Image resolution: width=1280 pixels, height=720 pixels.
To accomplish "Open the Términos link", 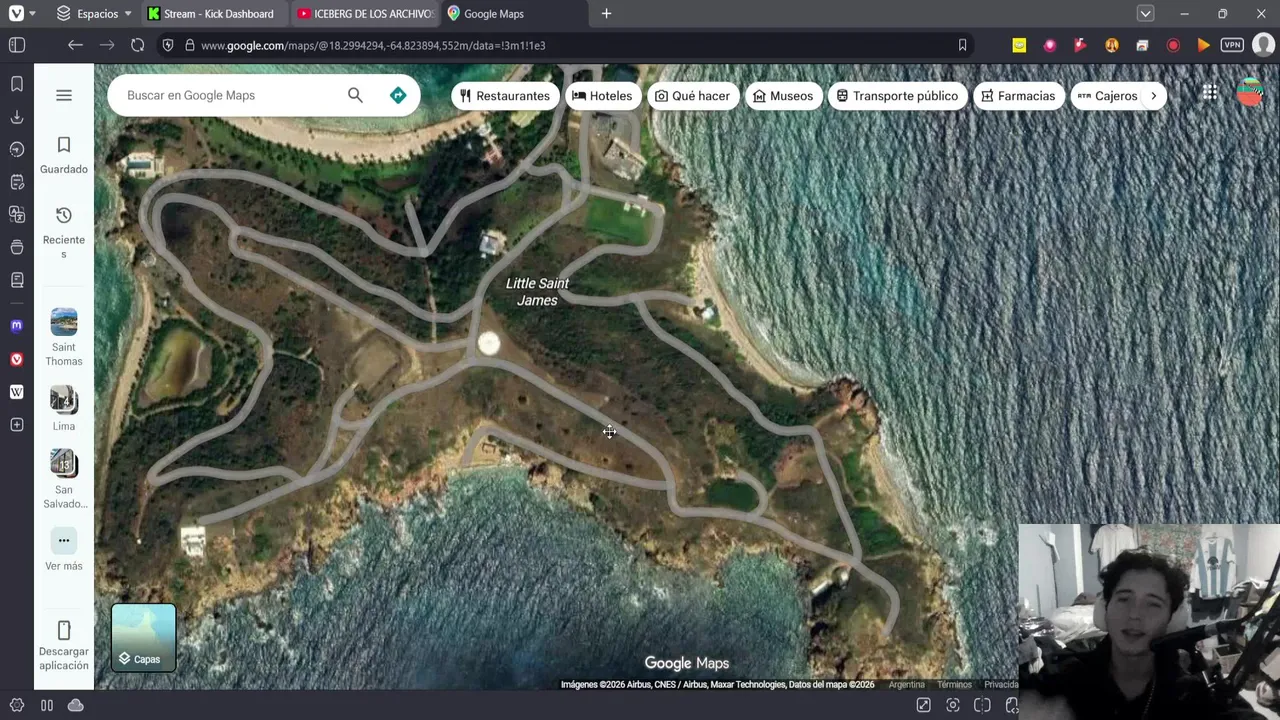I will coord(954,685).
